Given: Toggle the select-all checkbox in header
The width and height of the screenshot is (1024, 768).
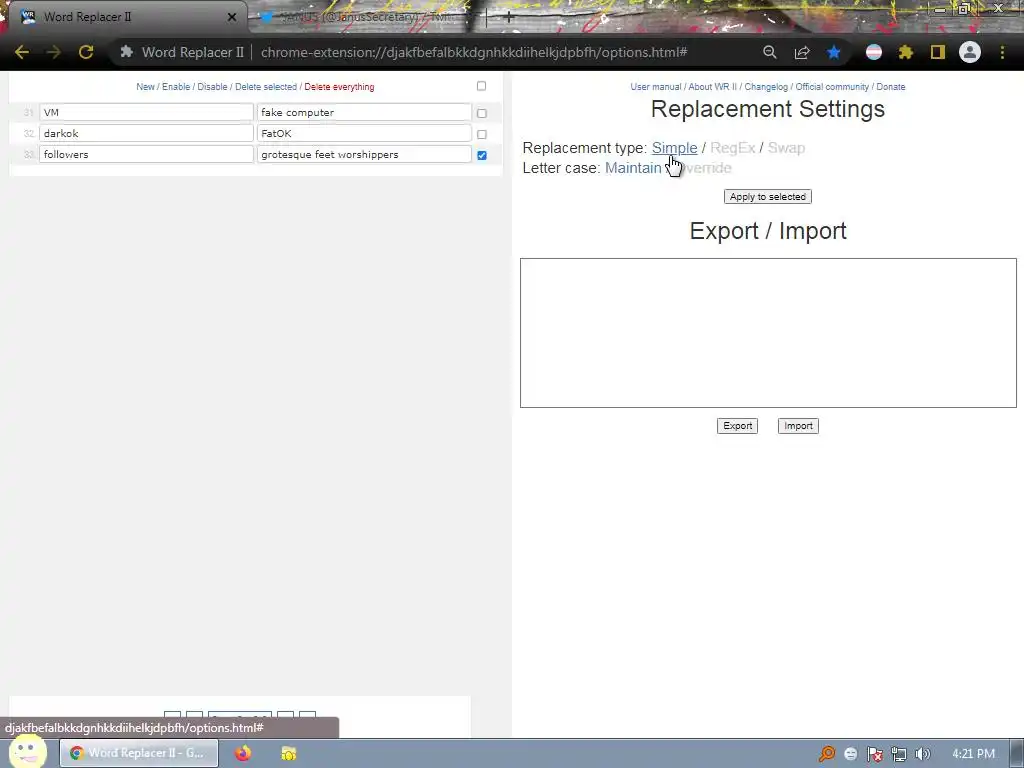Looking at the screenshot, I should 481,86.
